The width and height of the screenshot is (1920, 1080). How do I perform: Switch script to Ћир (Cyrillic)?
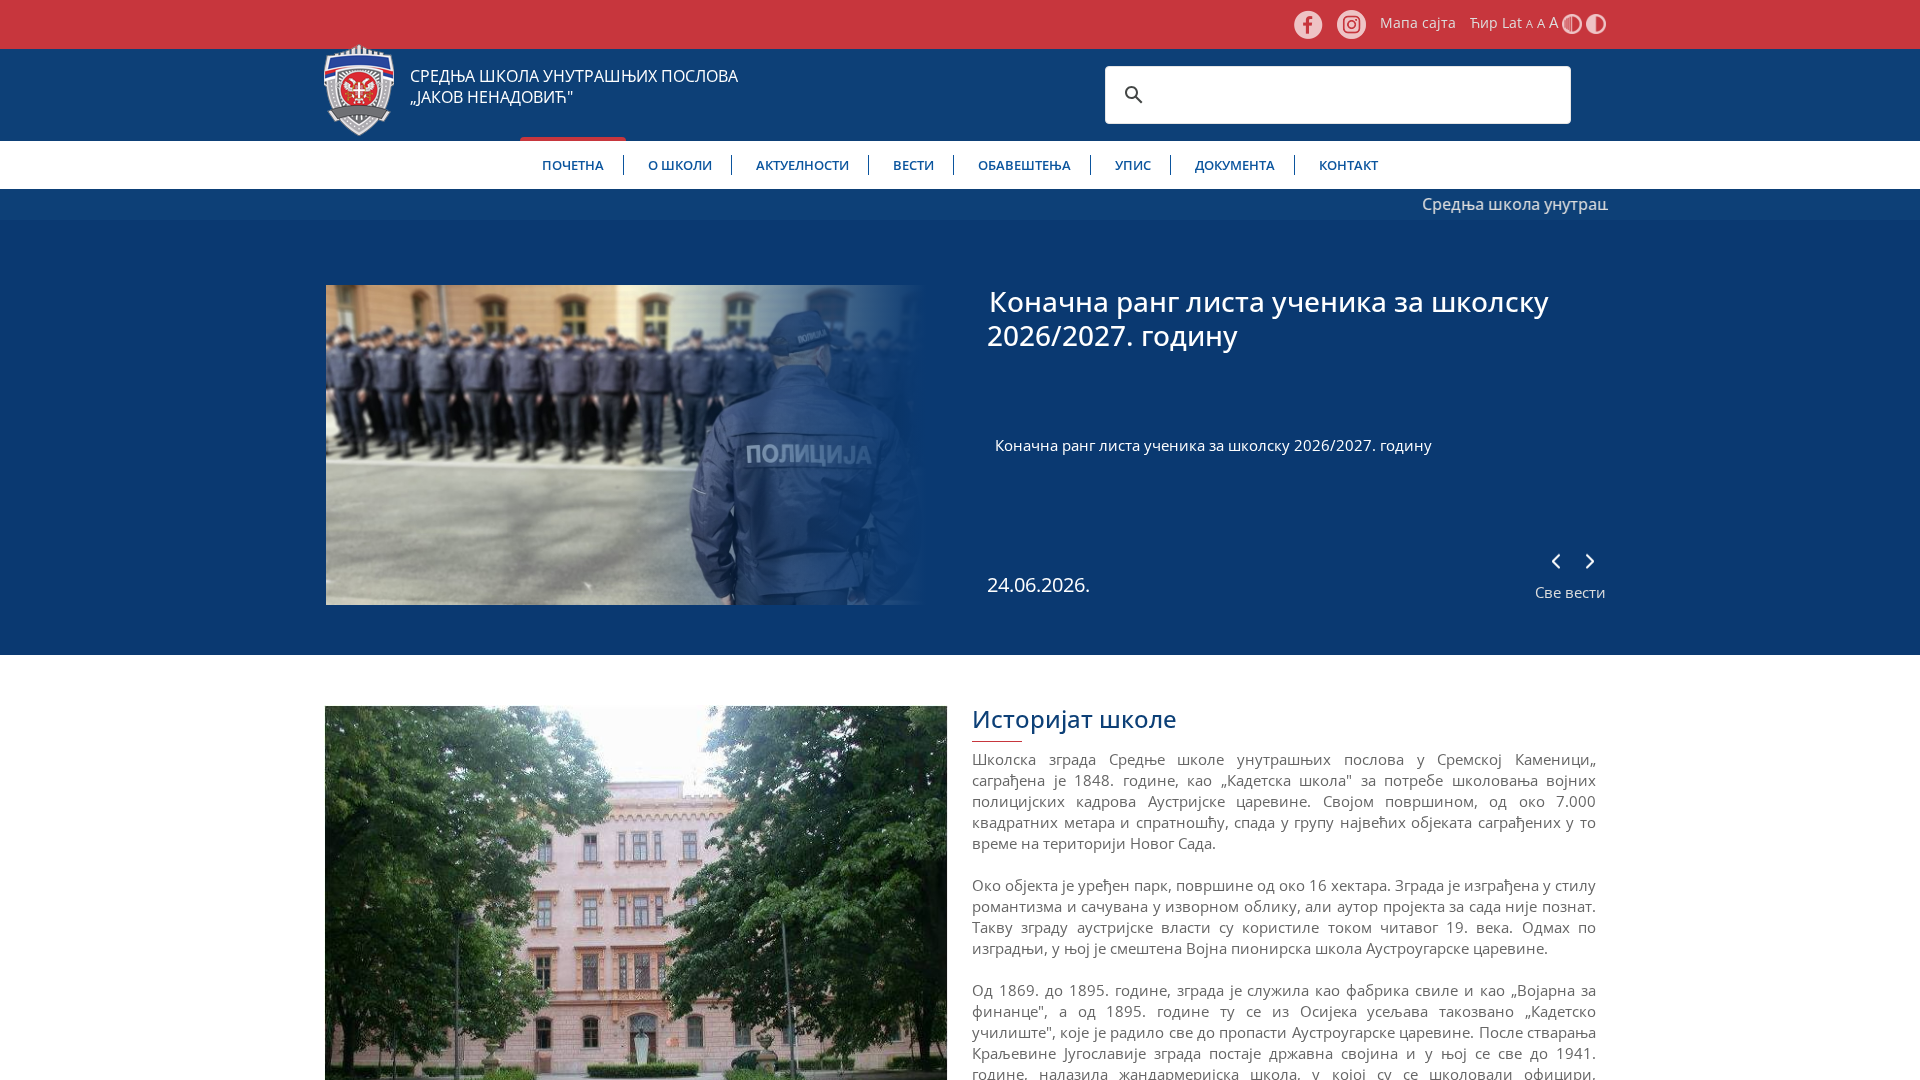pyautogui.click(x=1483, y=23)
